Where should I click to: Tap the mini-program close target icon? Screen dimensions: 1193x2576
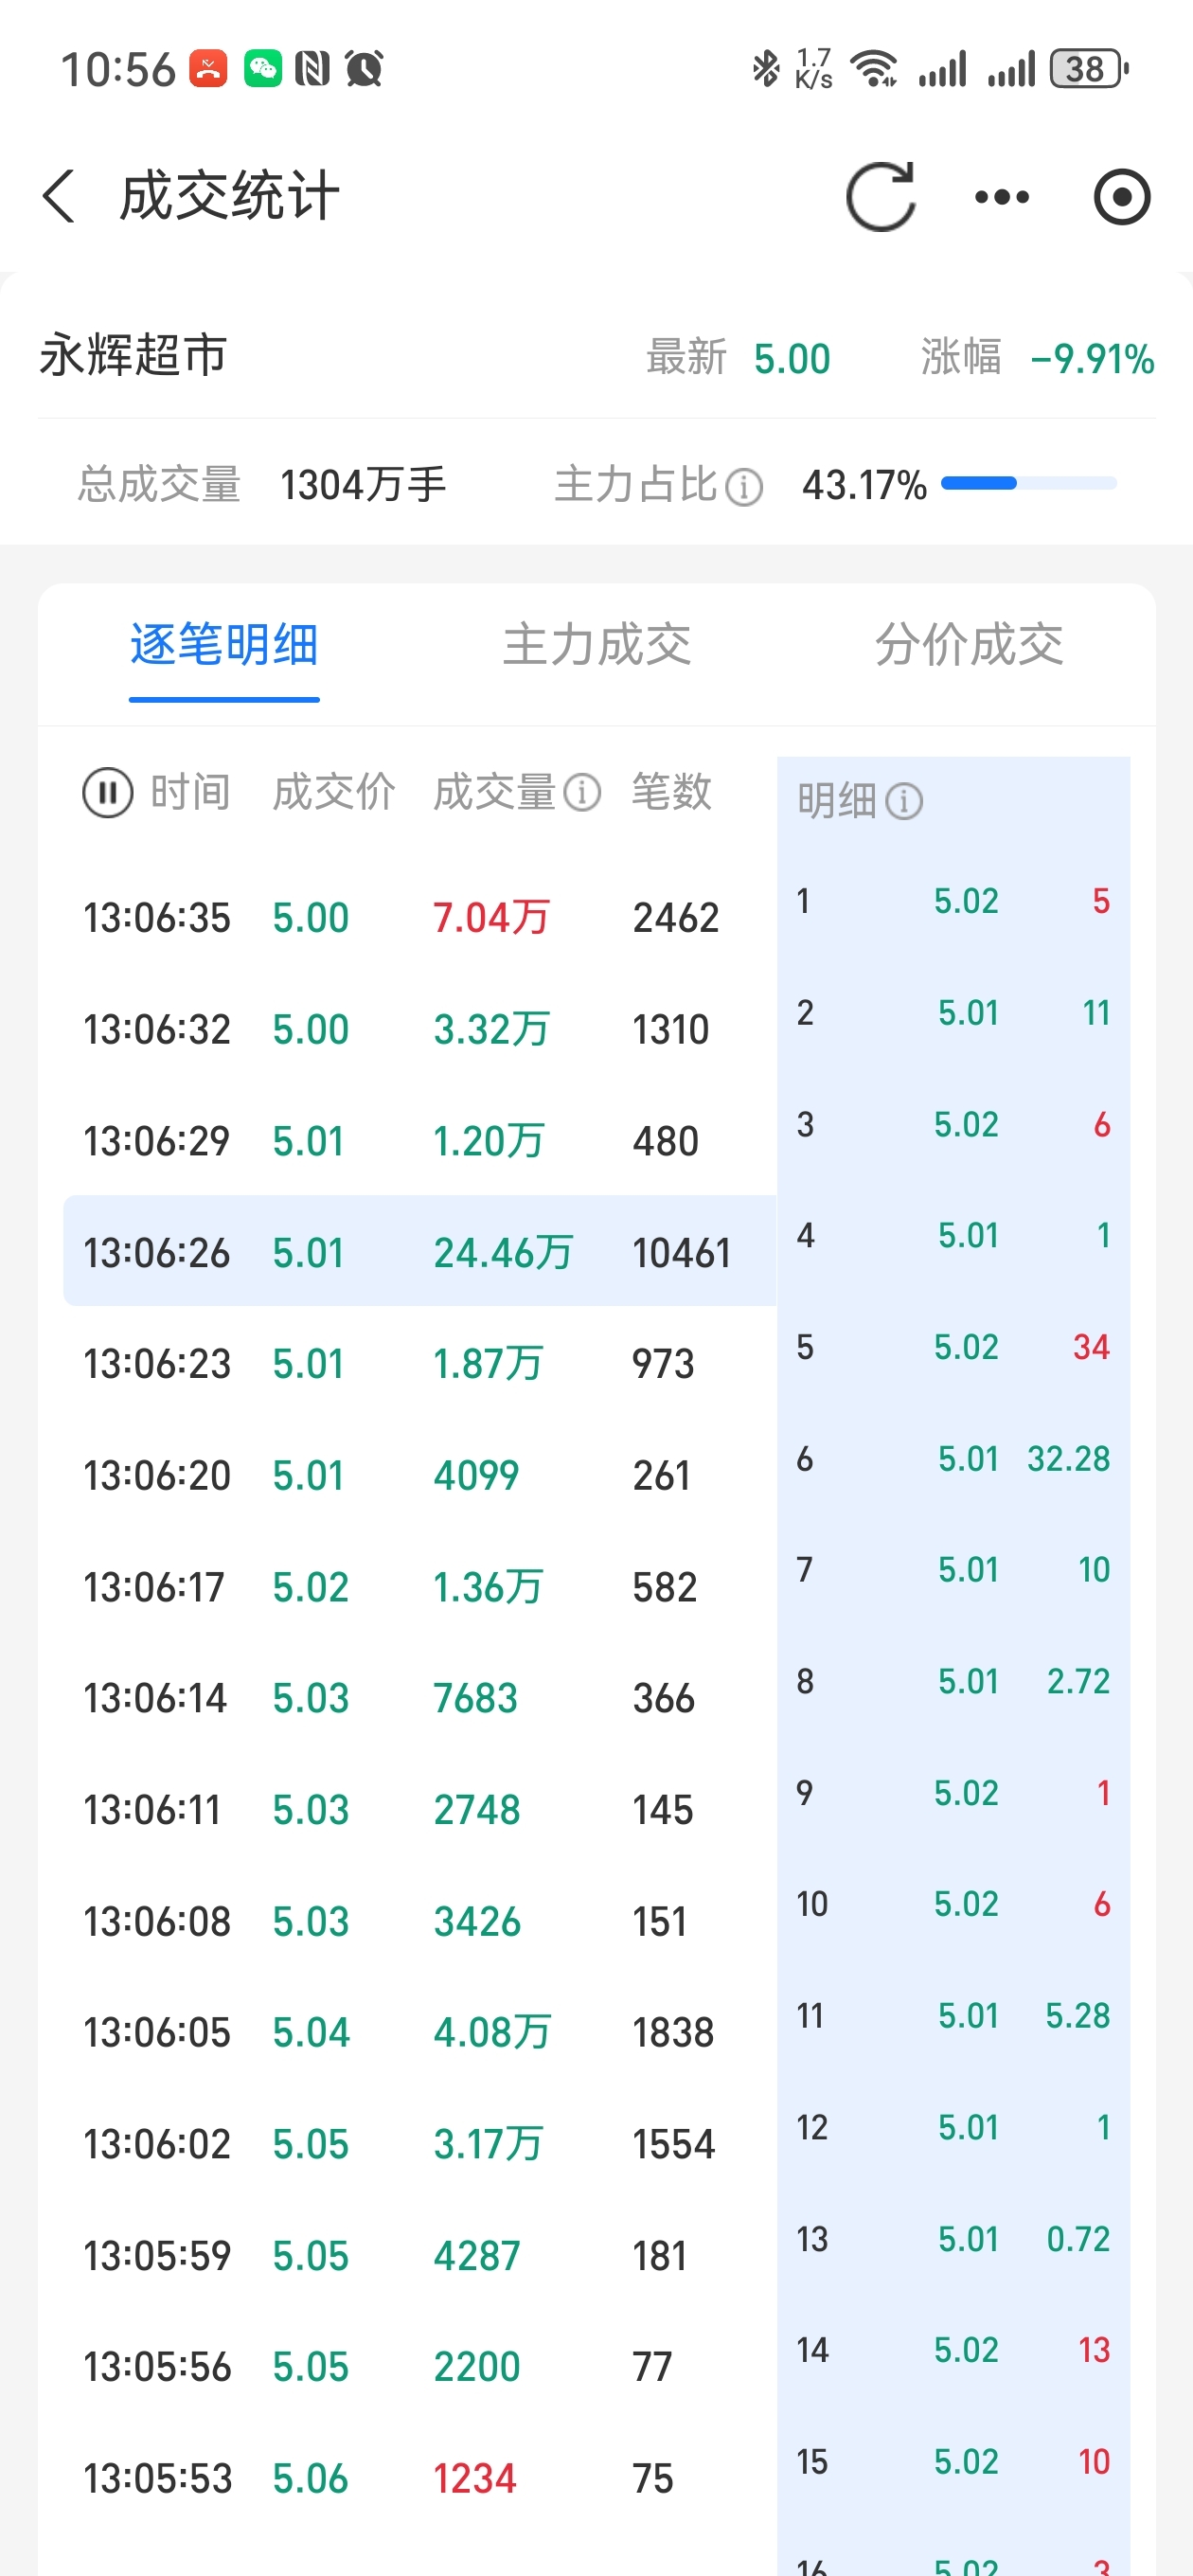click(x=1122, y=197)
